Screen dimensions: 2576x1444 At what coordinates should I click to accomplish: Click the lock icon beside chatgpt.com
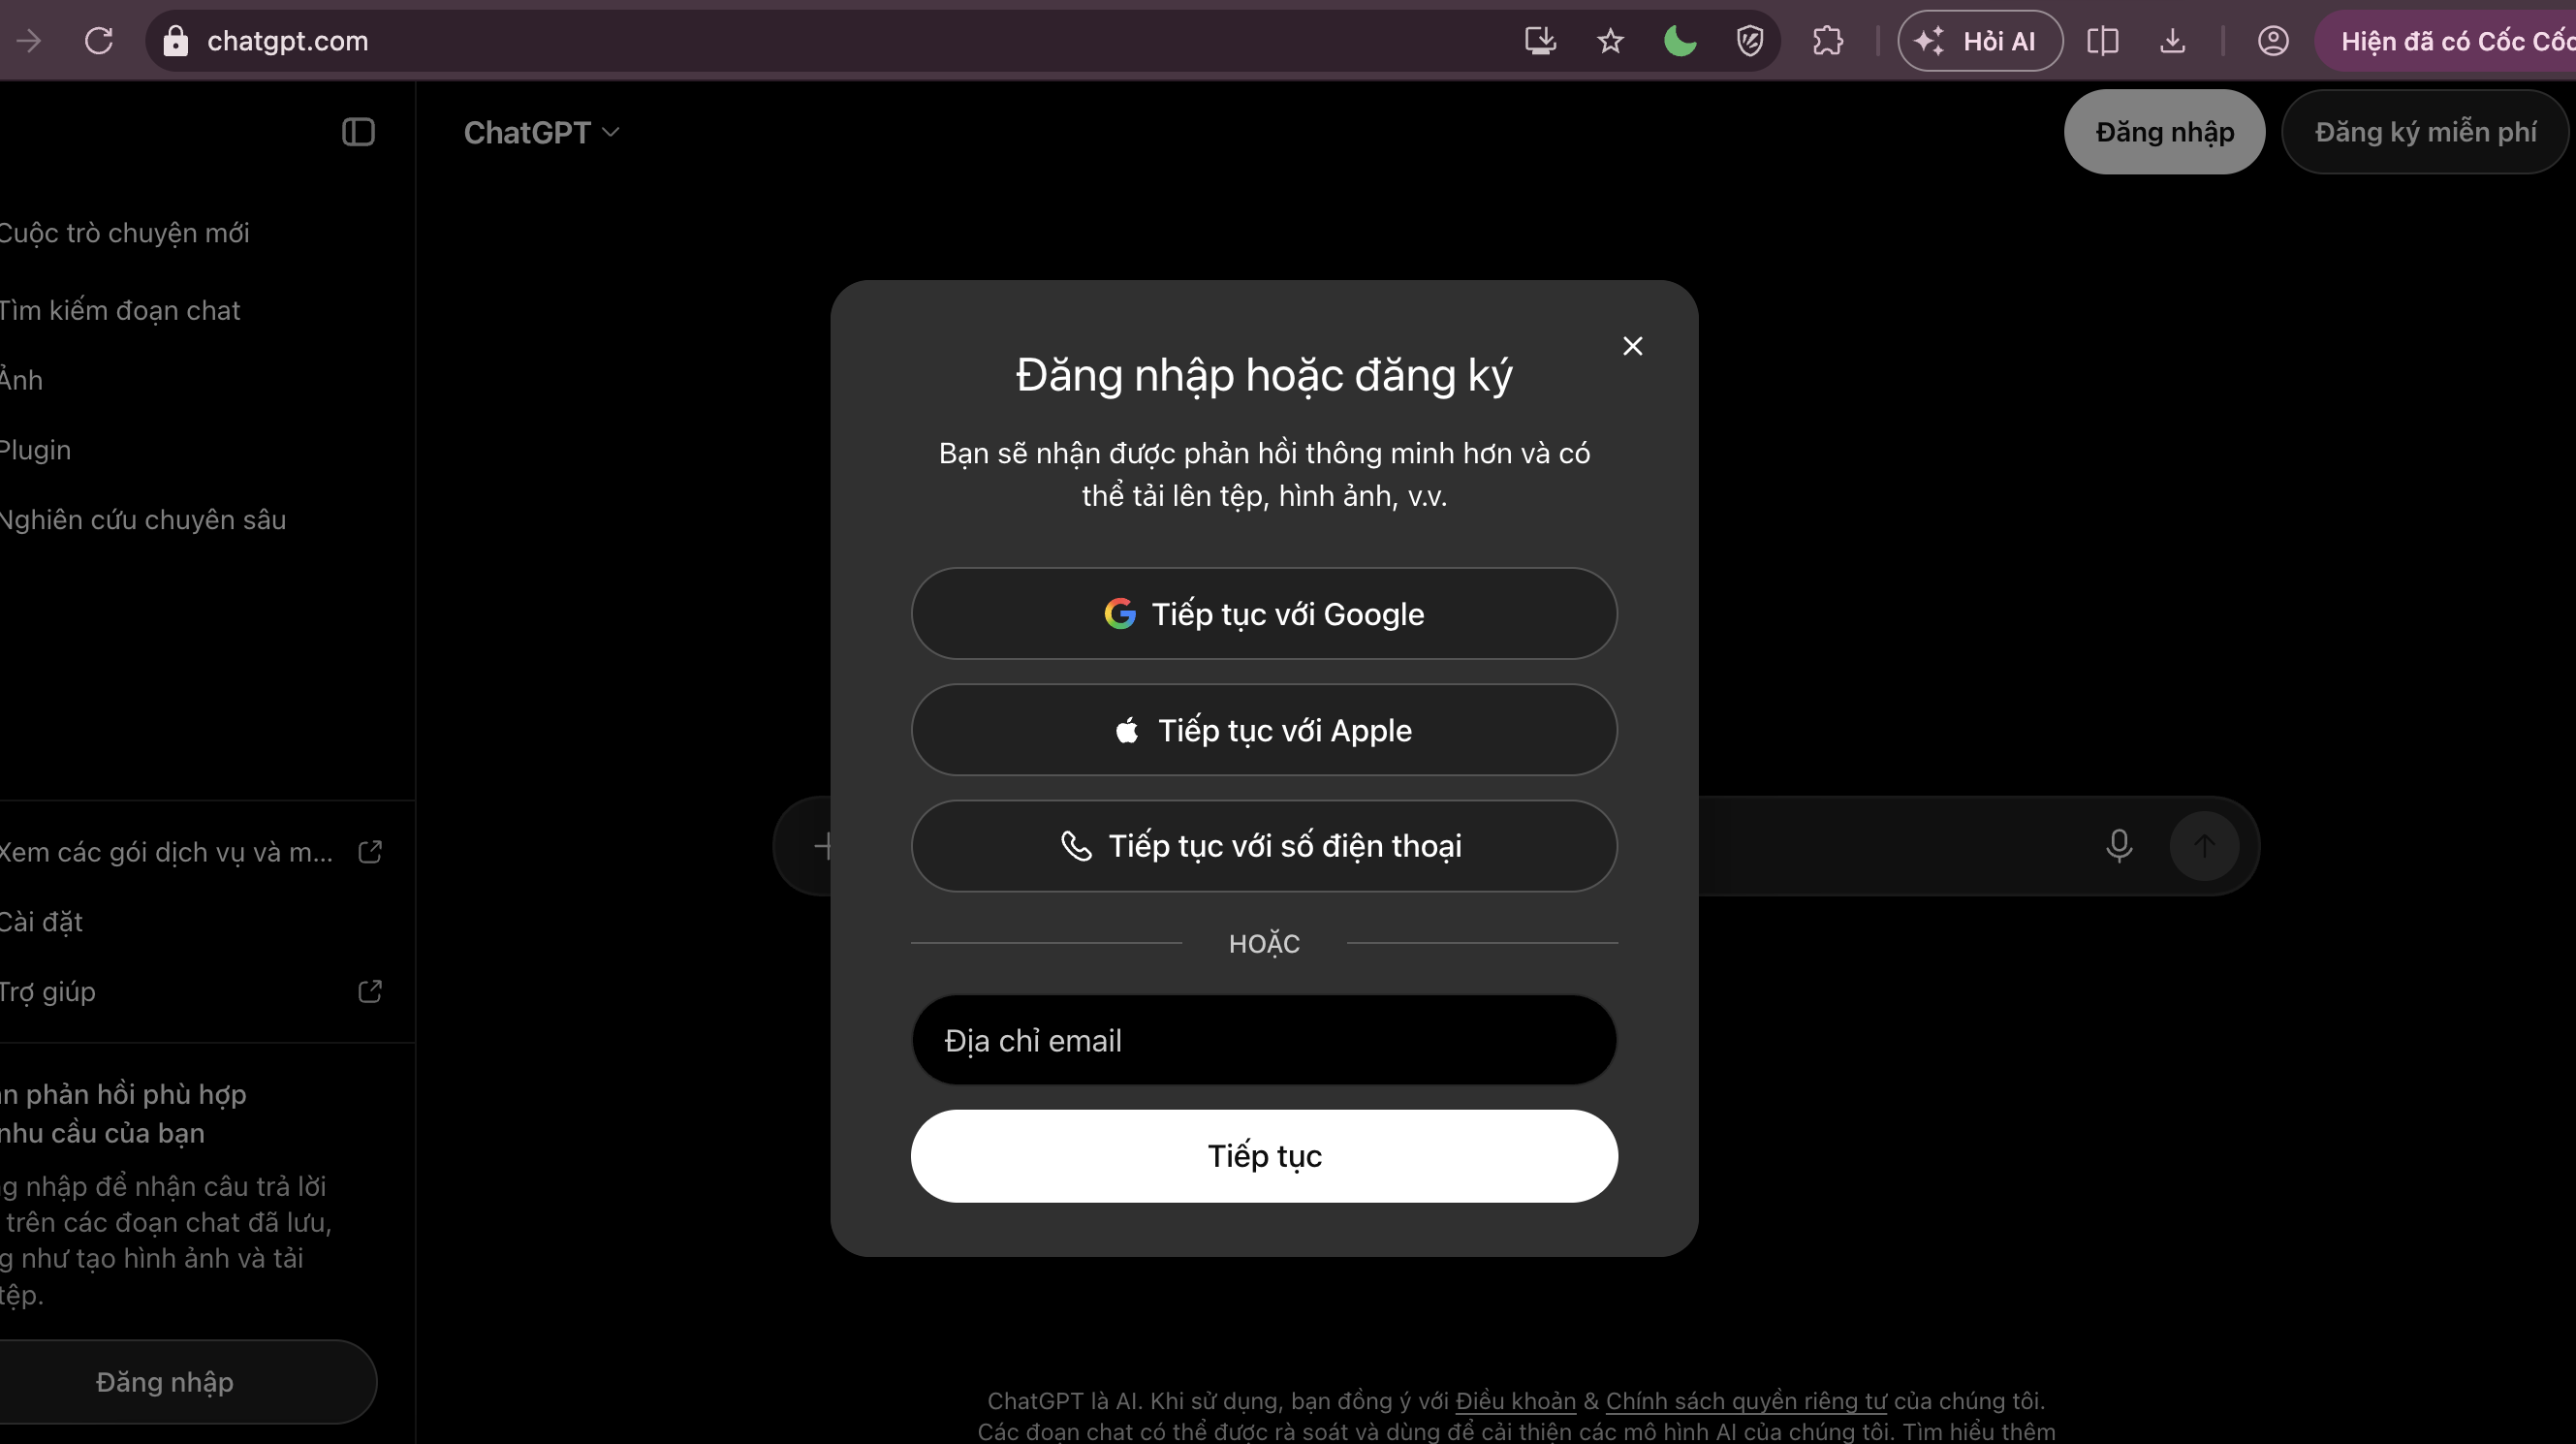(175, 41)
